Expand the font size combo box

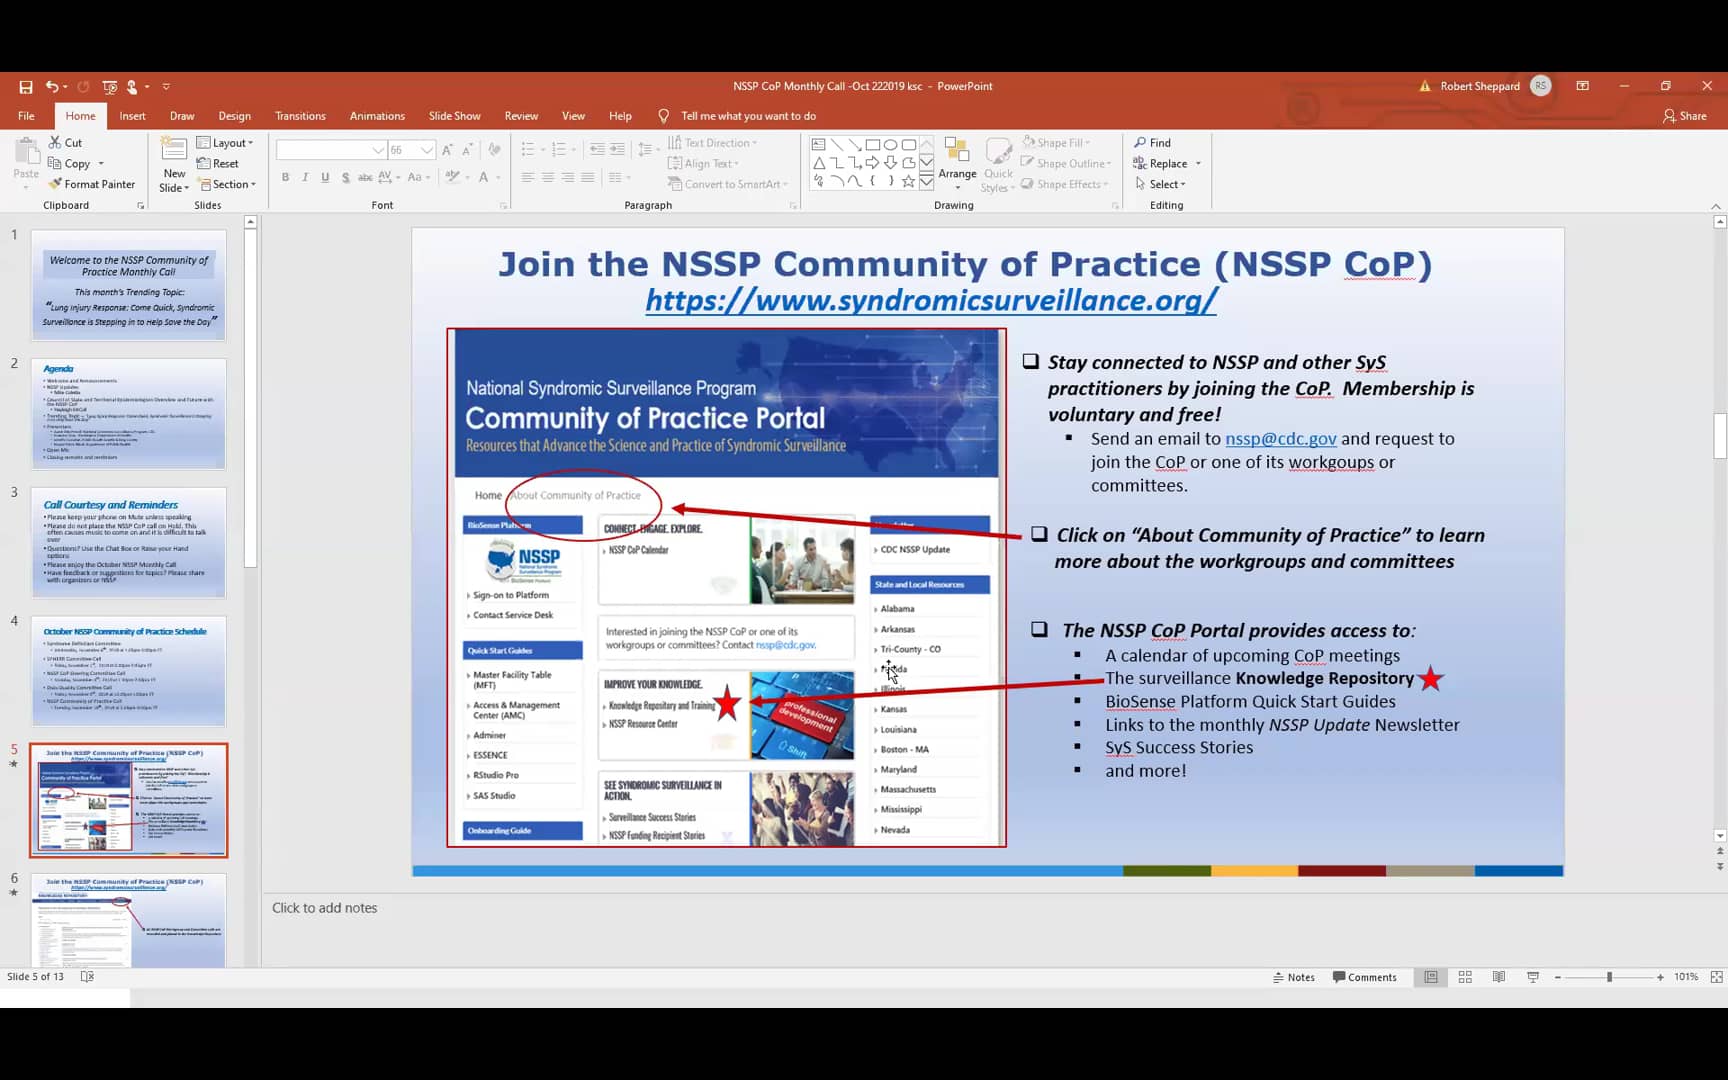[x=427, y=150]
